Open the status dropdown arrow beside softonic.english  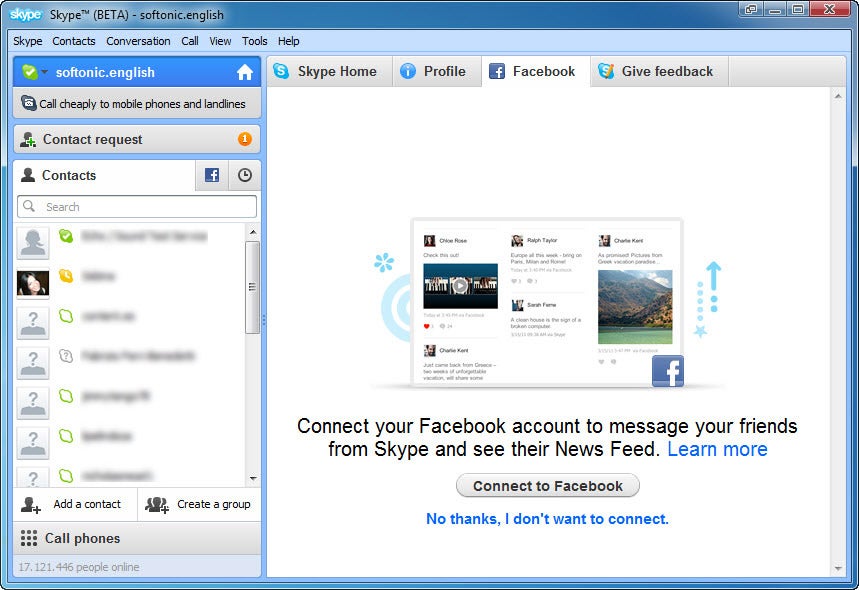44,72
